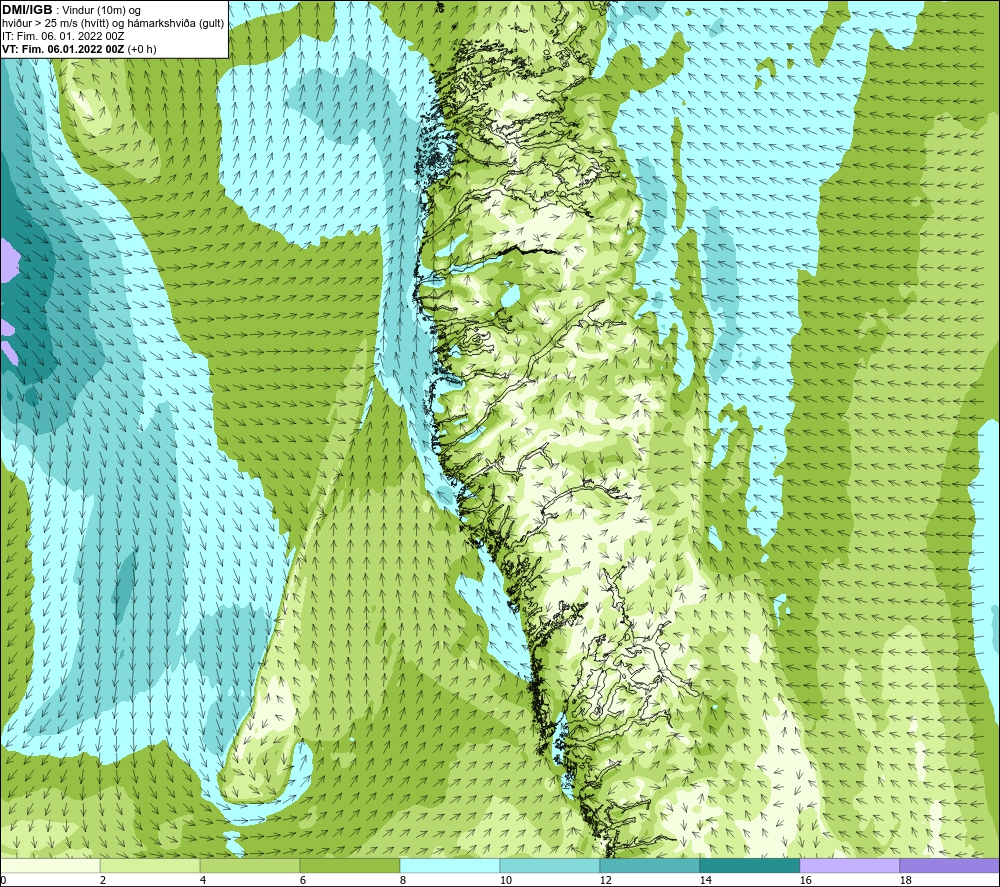Click the 8–10 m/s light cyan legend swatch
Screen dimensions: 1000x887
450,865
